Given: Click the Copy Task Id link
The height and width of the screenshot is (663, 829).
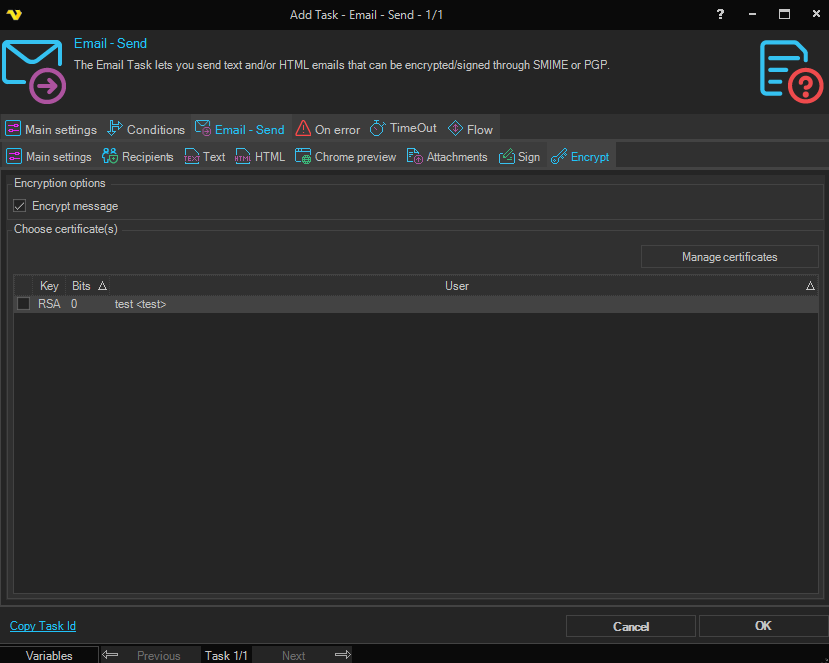Looking at the screenshot, I should tap(43, 626).
